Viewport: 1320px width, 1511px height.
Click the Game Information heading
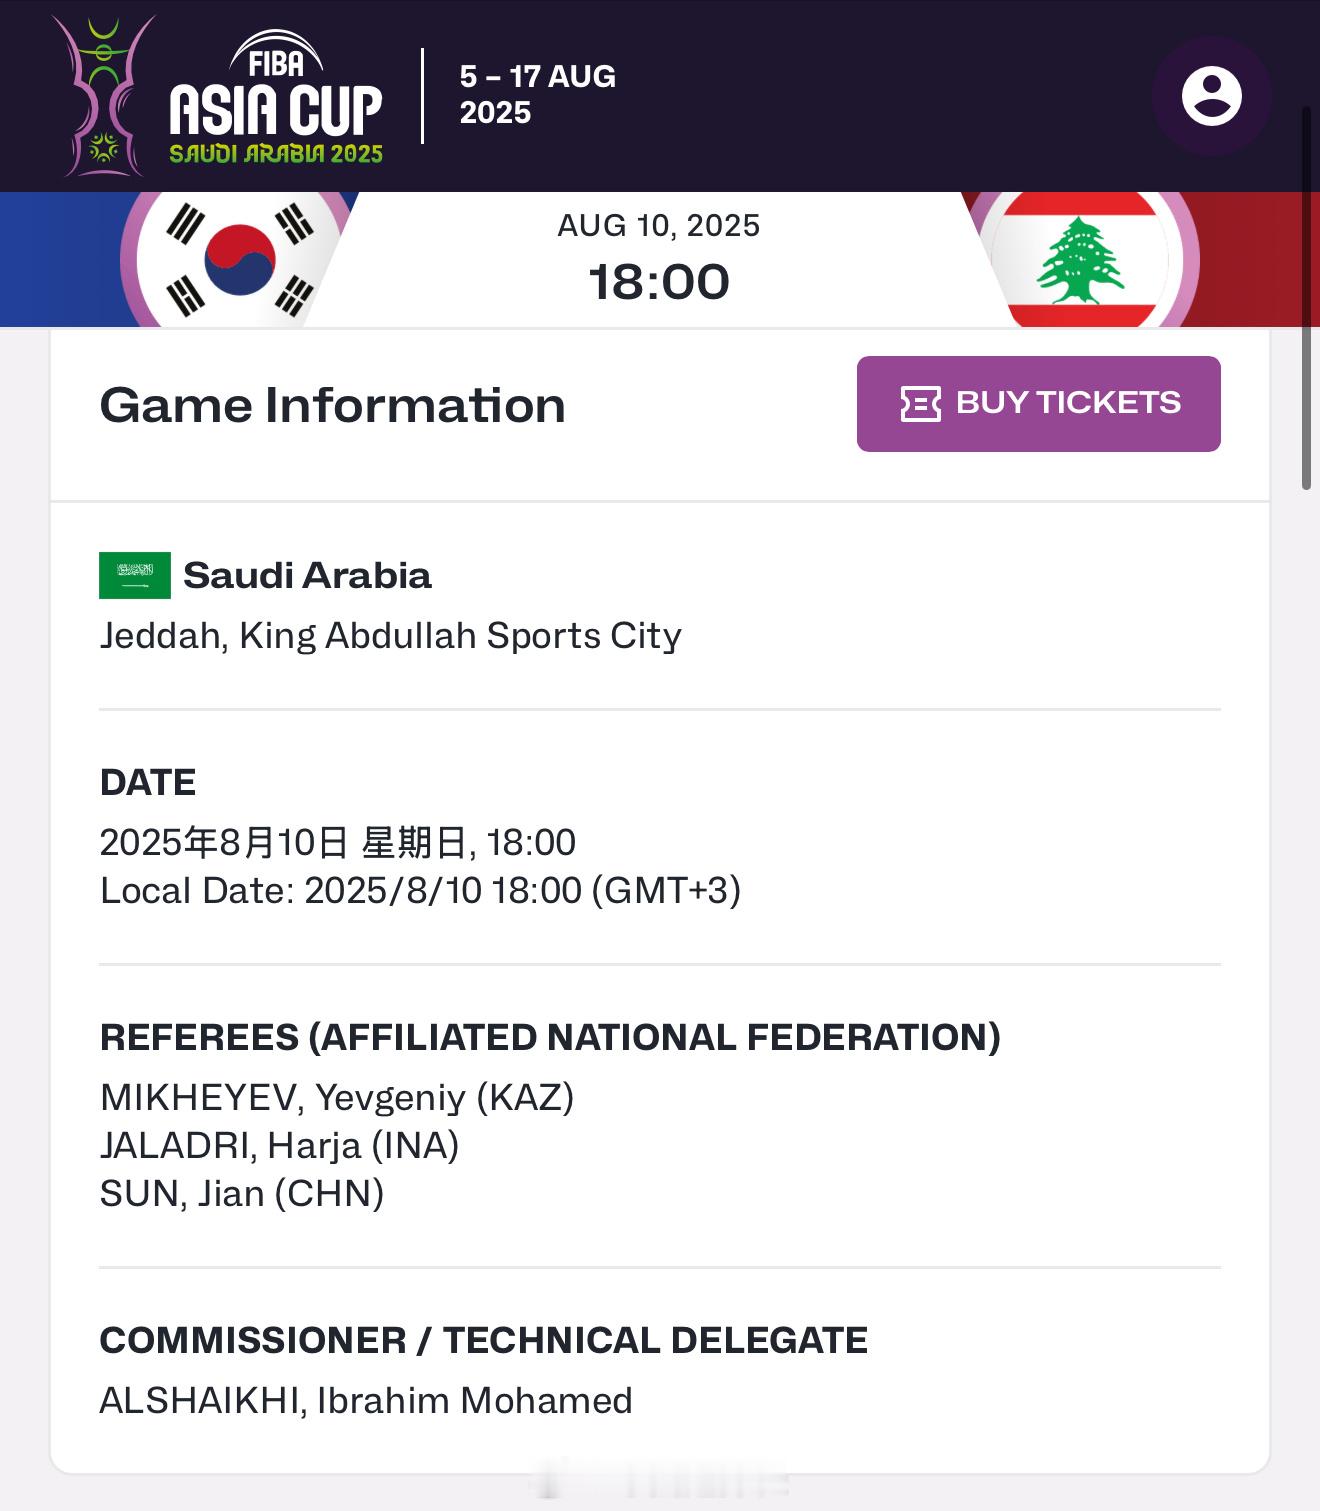pos(333,405)
